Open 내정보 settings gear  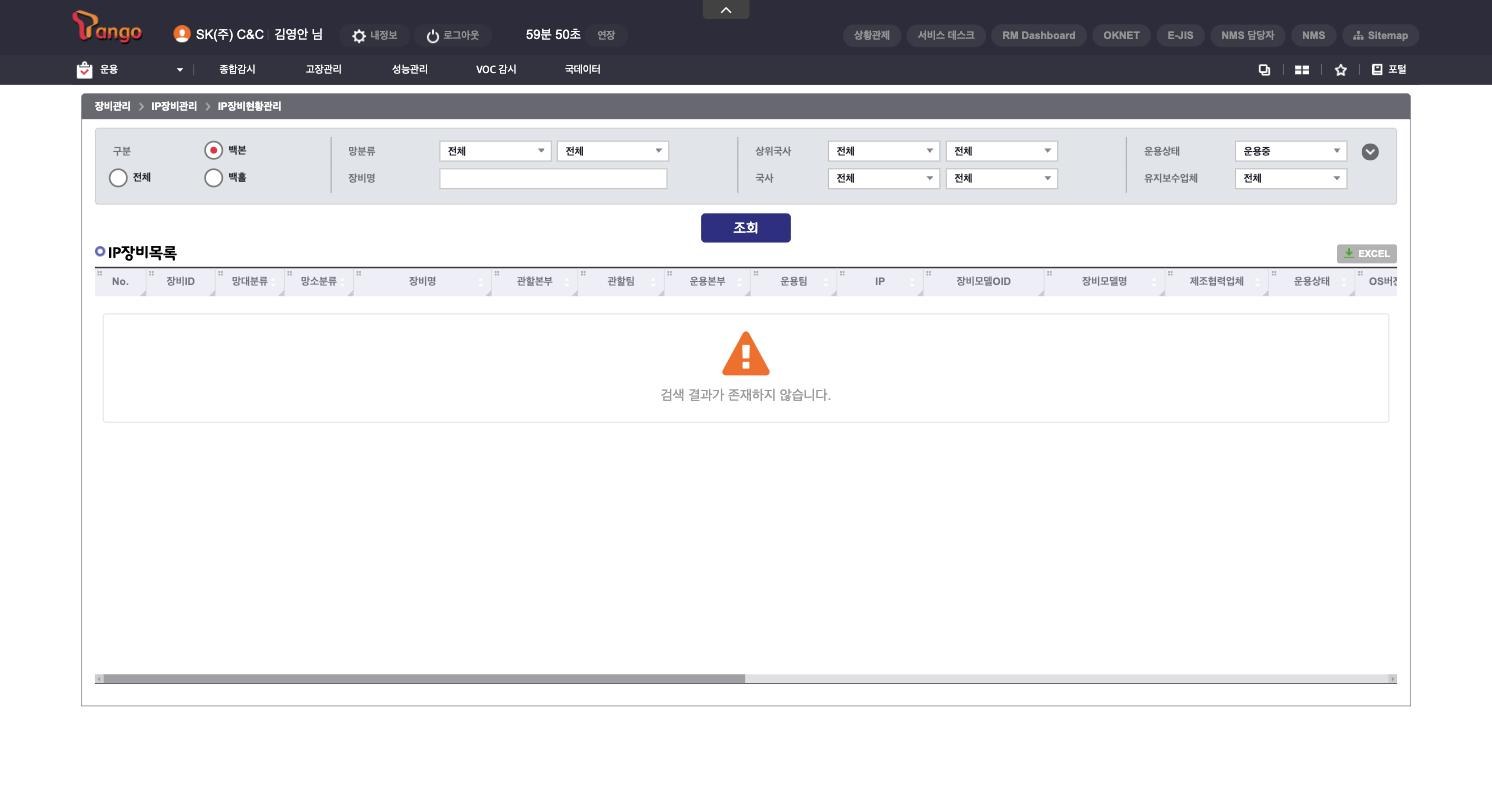point(374,35)
